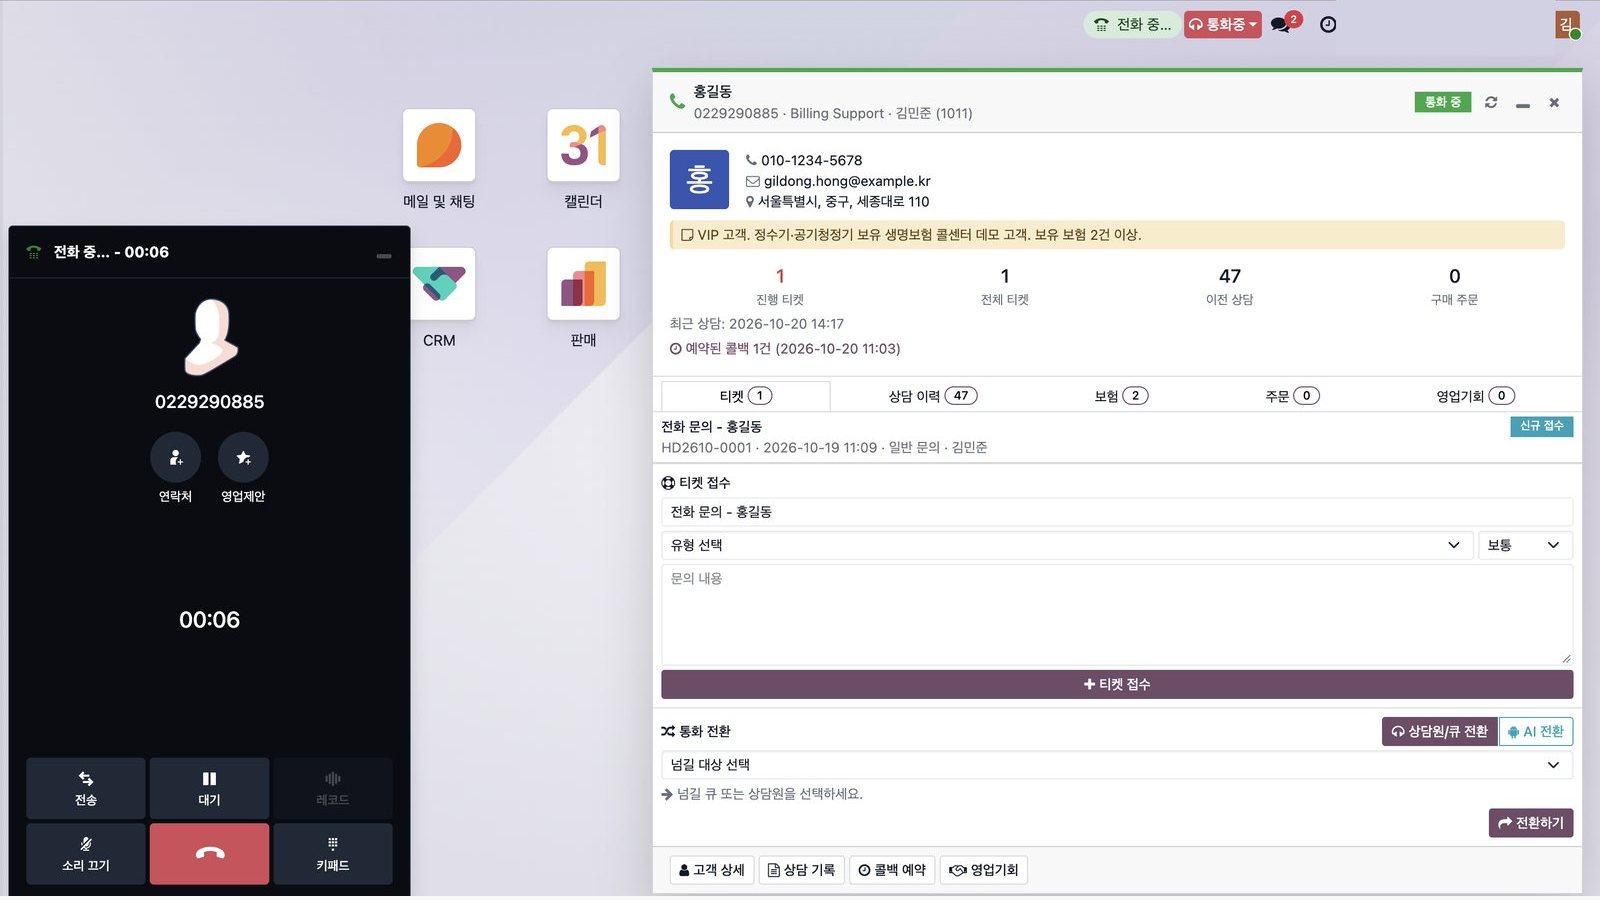Launch the 캘린더 app icon
1600x900 pixels.
pyautogui.click(x=583, y=146)
